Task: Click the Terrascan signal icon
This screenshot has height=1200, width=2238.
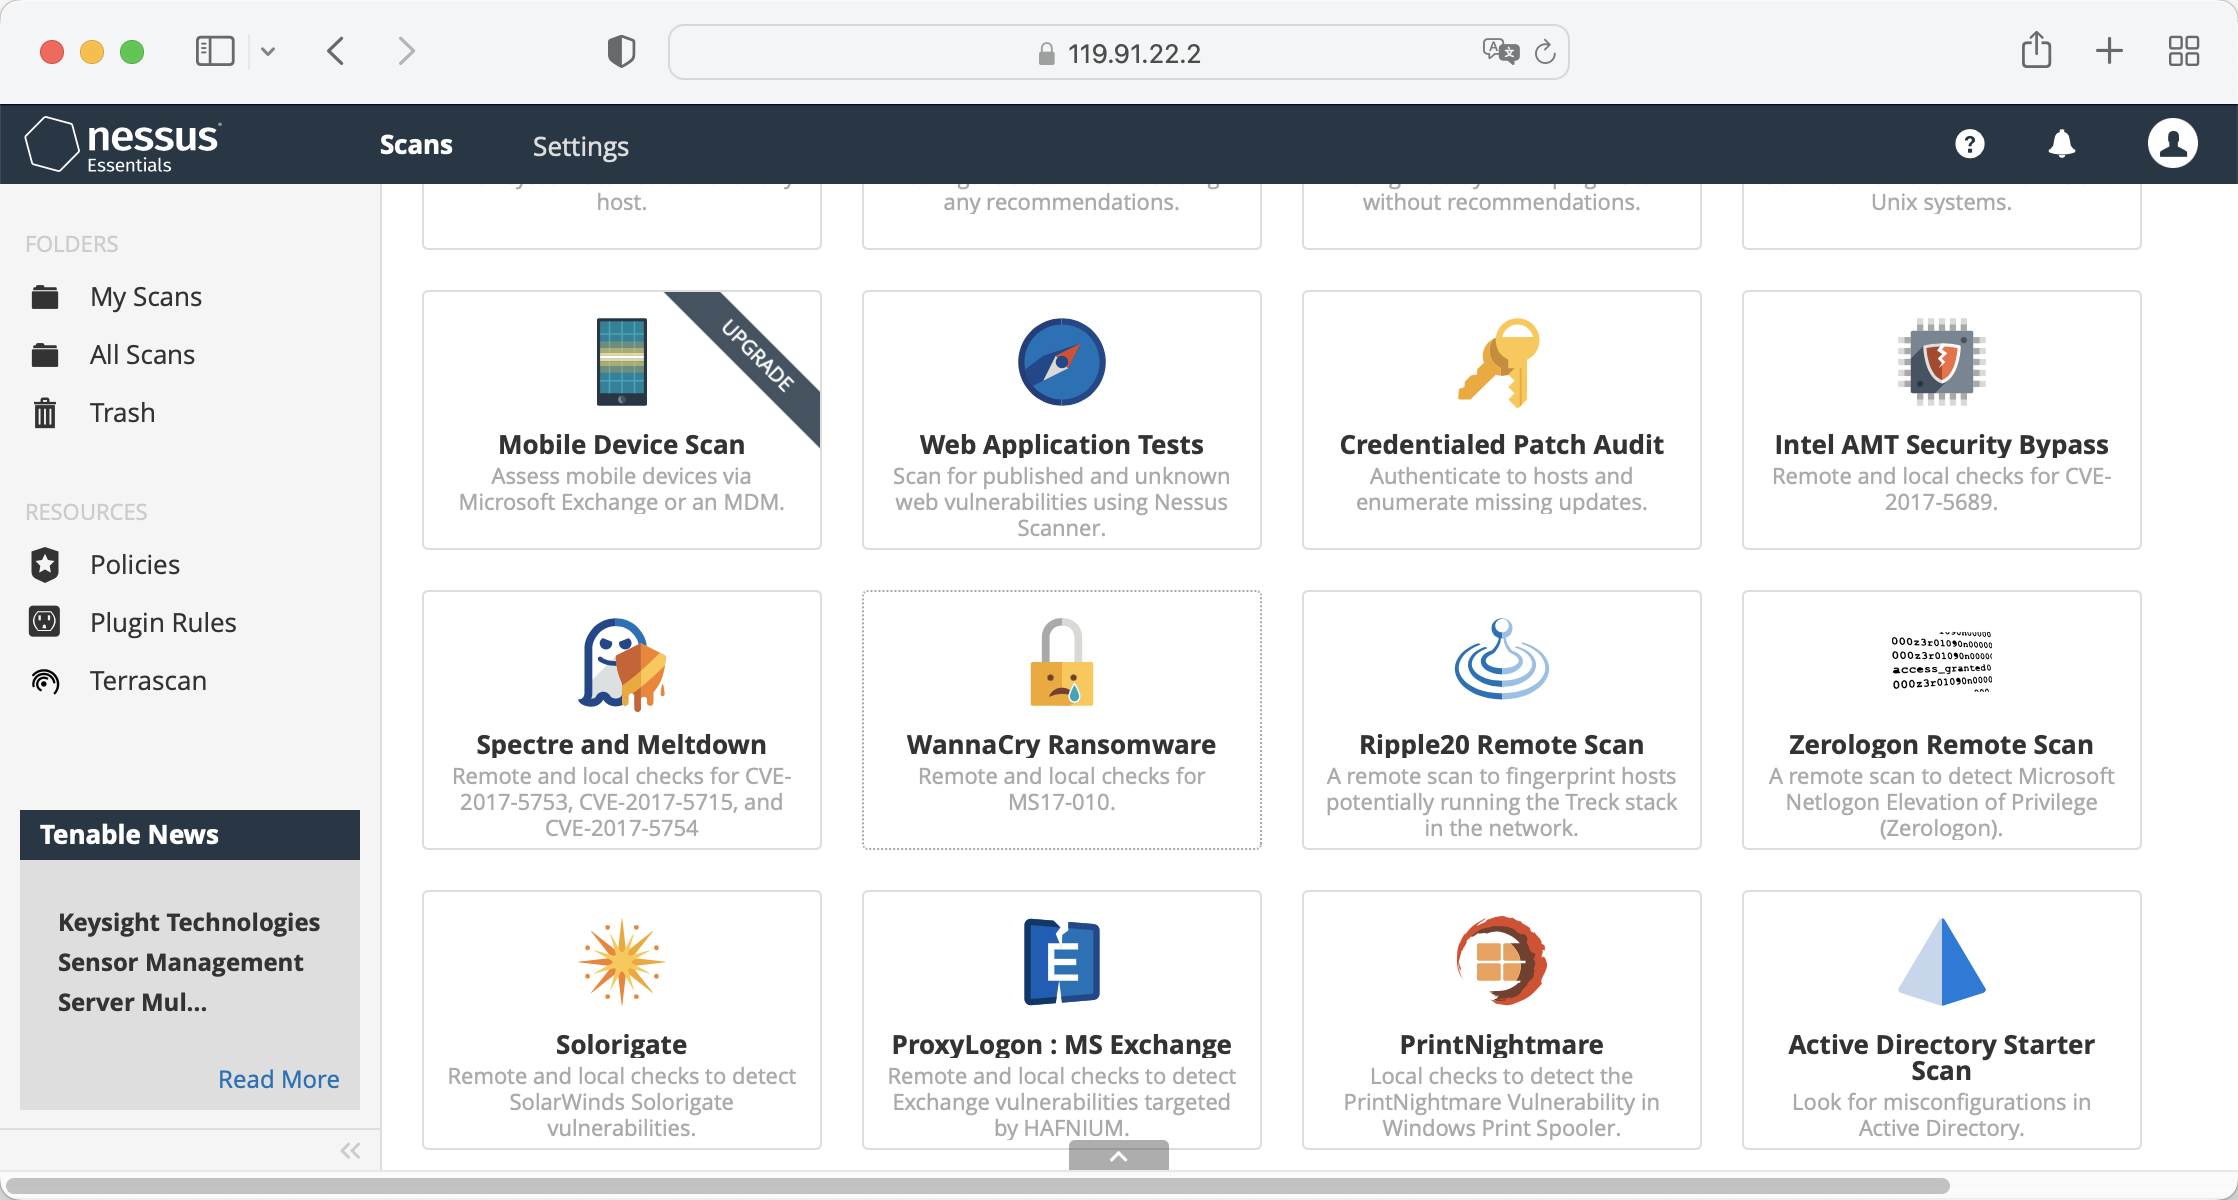Action: click(x=45, y=681)
